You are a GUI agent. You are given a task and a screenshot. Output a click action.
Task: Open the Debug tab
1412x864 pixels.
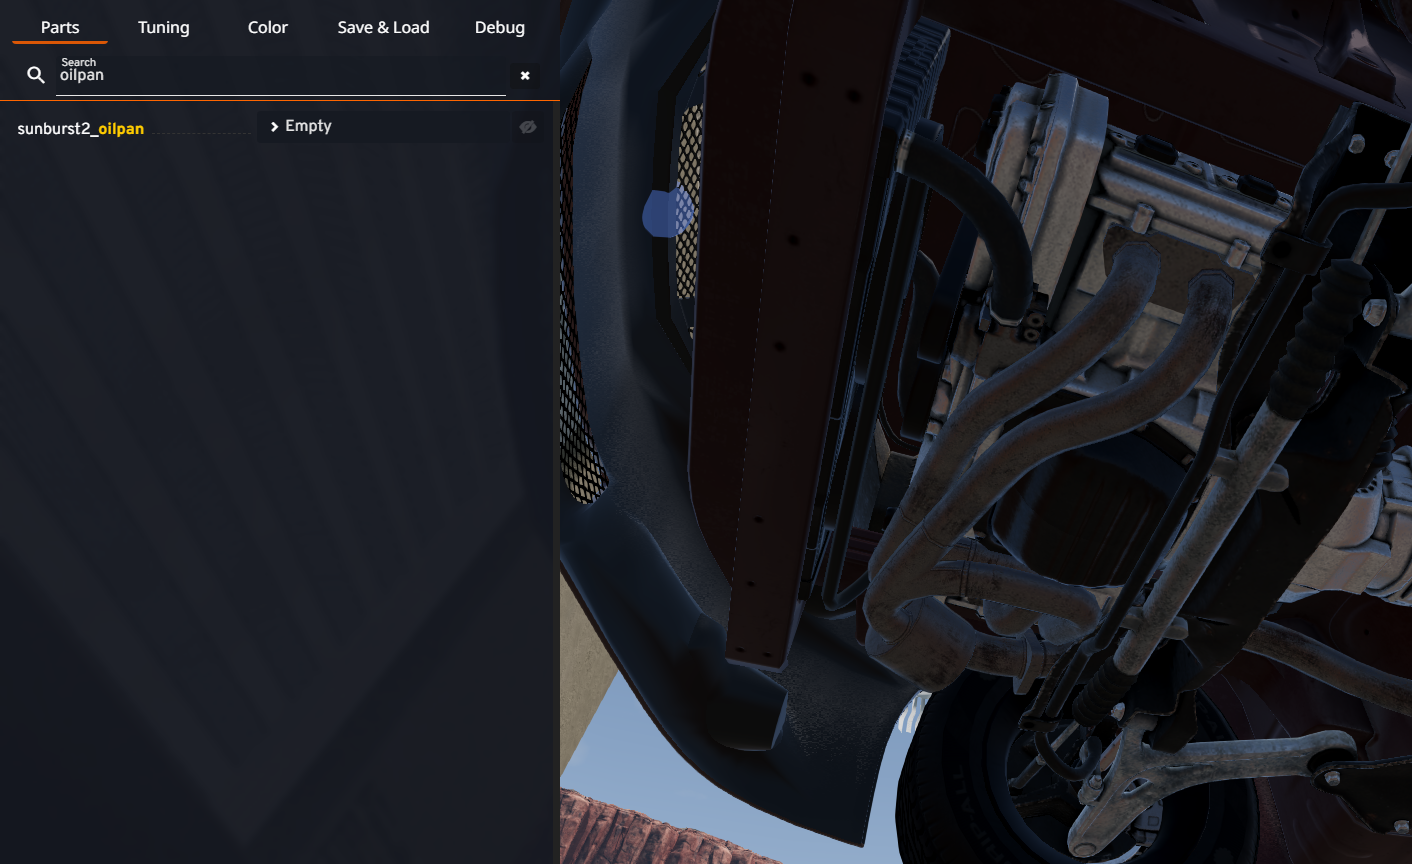click(x=500, y=27)
